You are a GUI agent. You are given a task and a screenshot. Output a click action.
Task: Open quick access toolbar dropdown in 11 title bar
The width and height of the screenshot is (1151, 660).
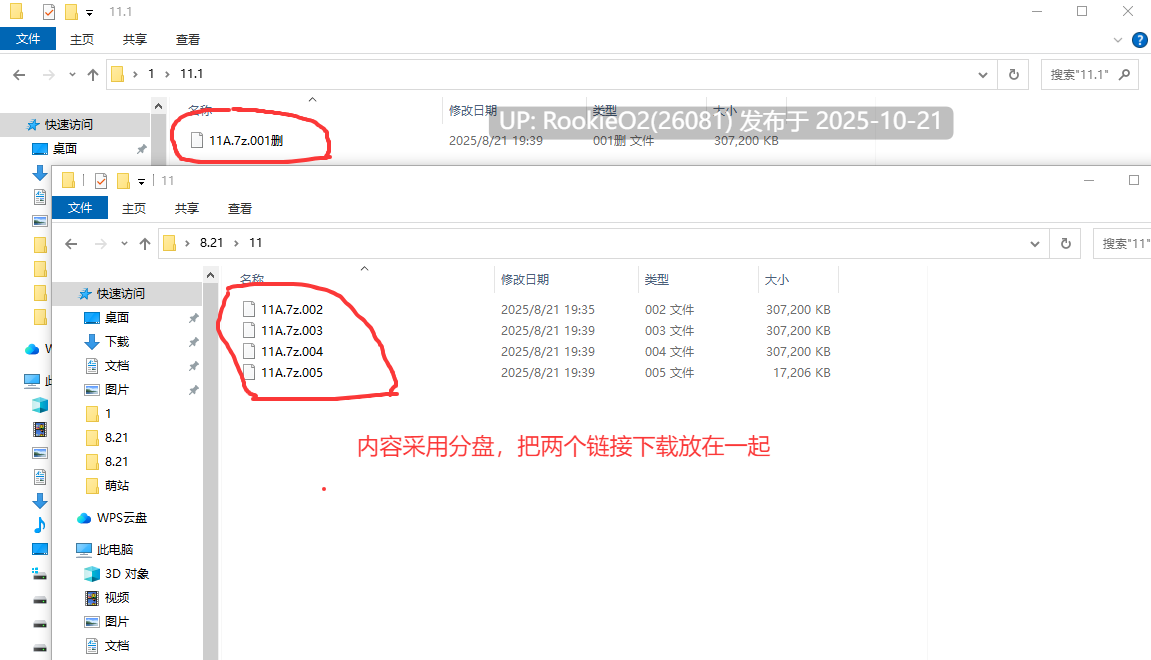pos(142,181)
